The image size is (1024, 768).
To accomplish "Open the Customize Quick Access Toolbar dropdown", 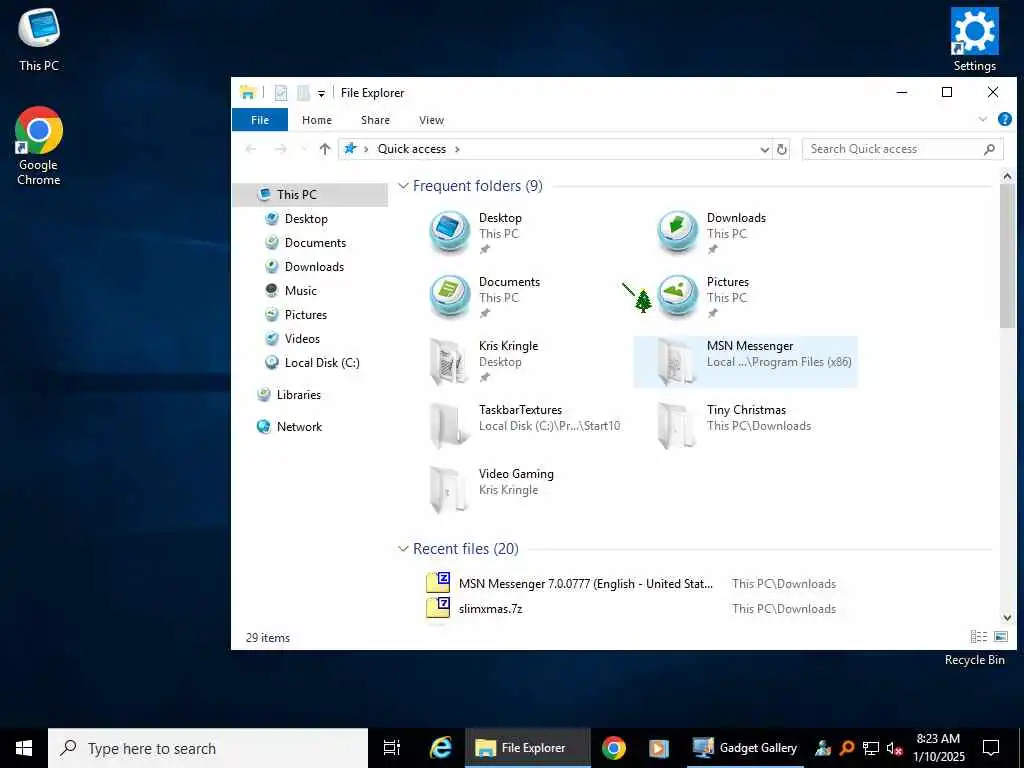I will point(321,93).
